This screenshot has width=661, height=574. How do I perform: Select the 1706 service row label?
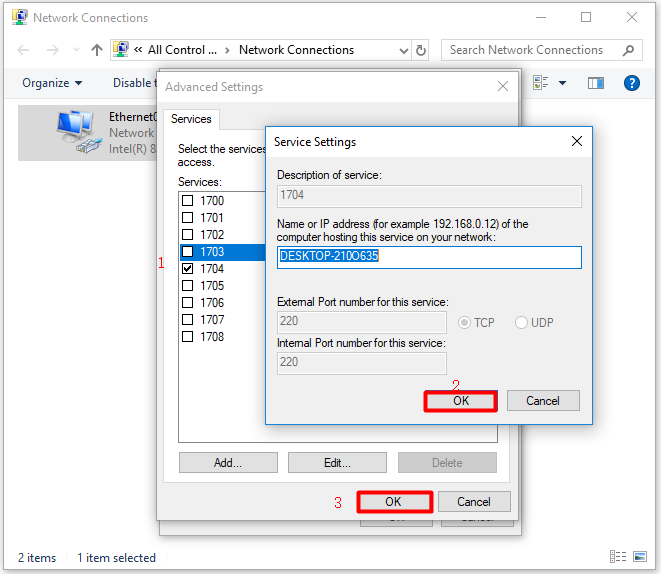[x=212, y=303]
